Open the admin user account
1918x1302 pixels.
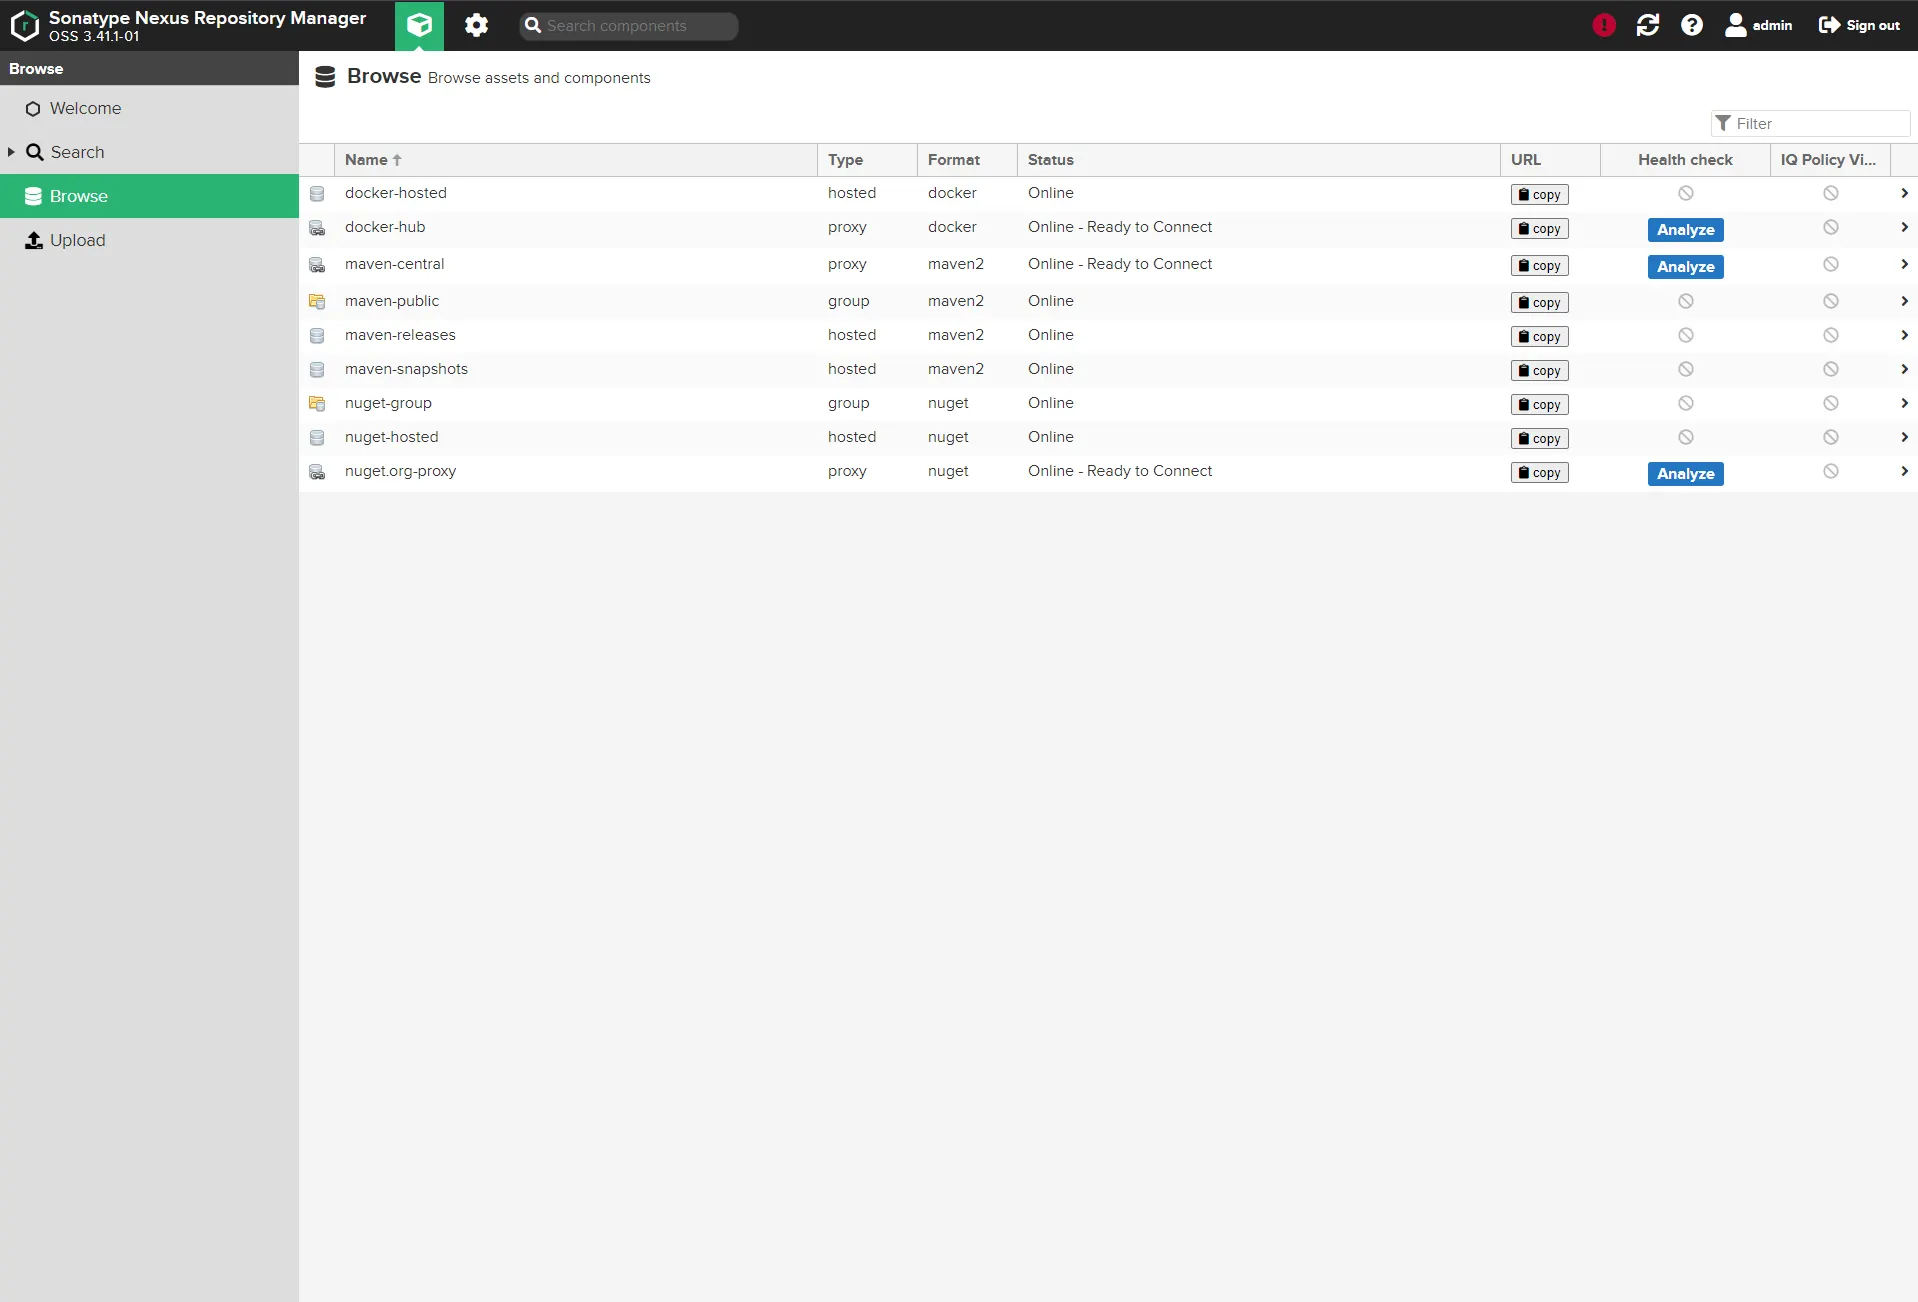tap(1758, 25)
